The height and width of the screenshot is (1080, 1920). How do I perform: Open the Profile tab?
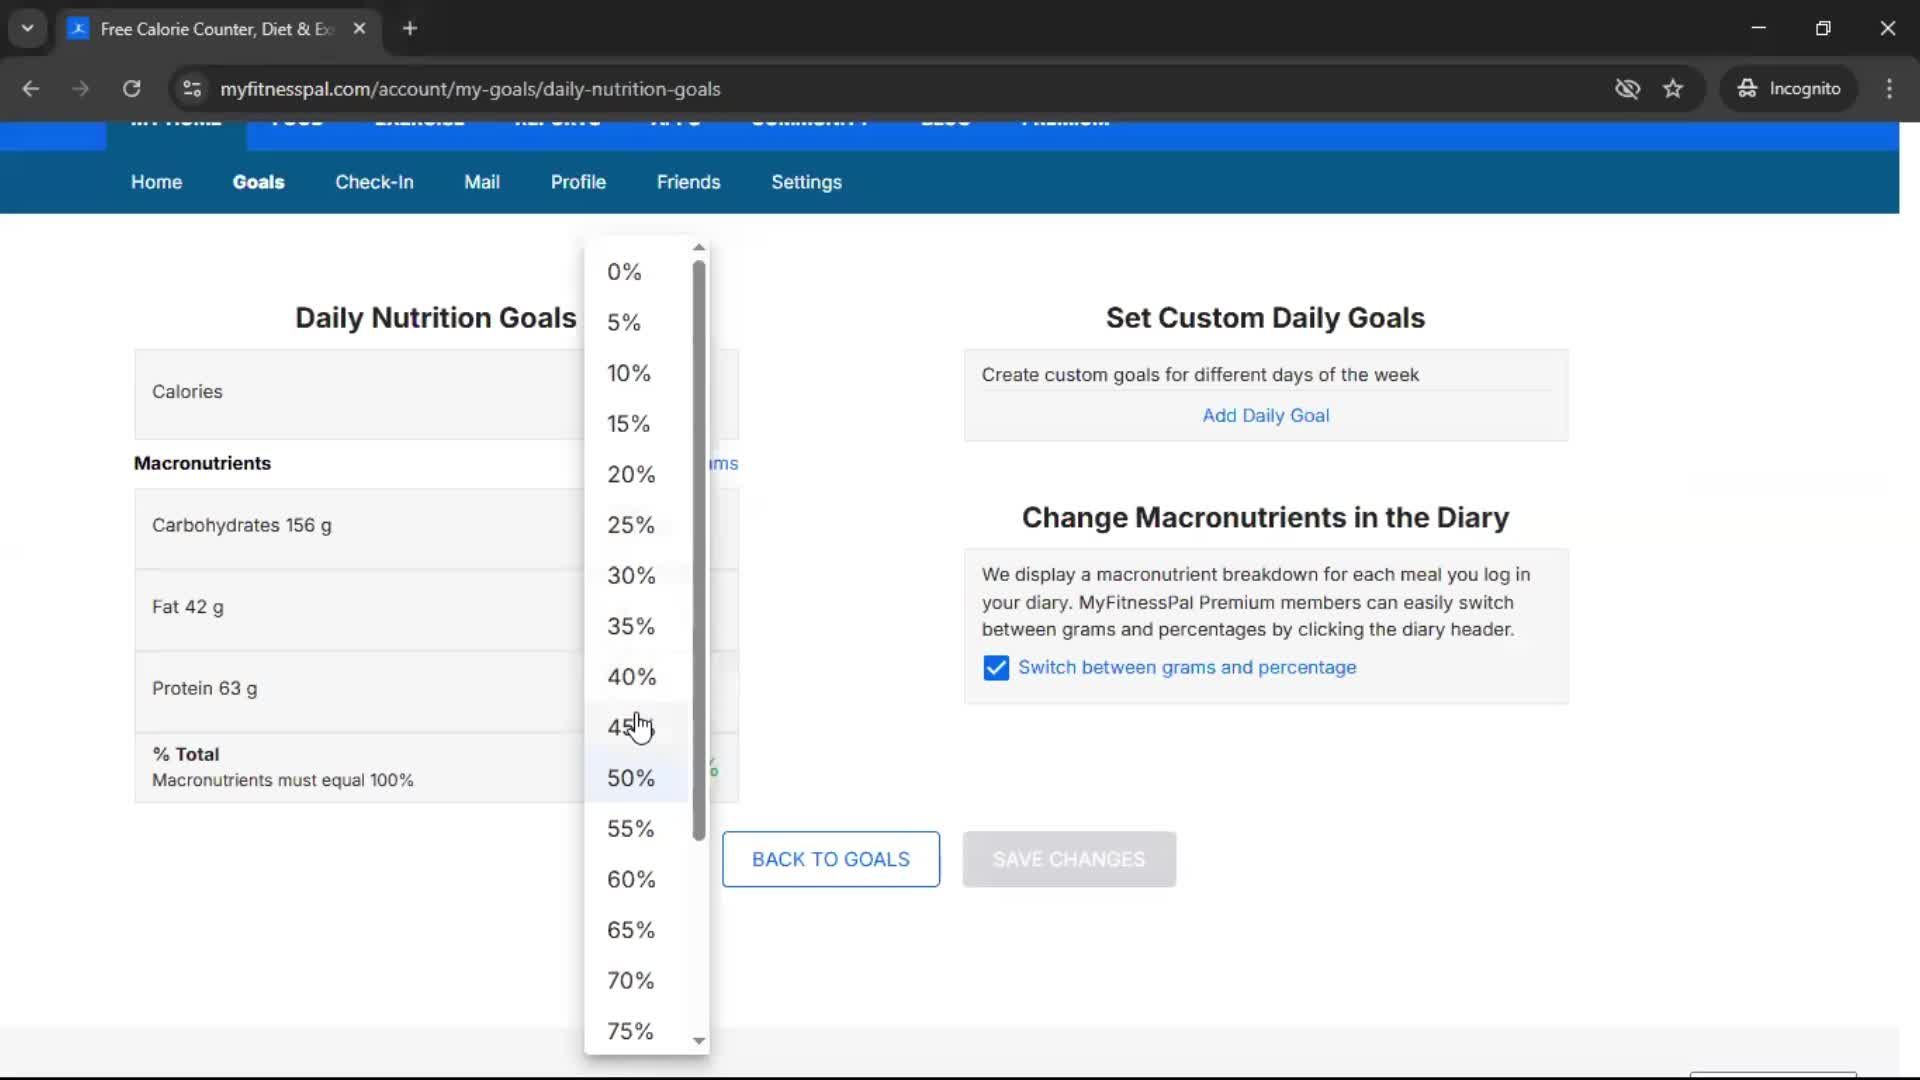click(x=578, y=182)
